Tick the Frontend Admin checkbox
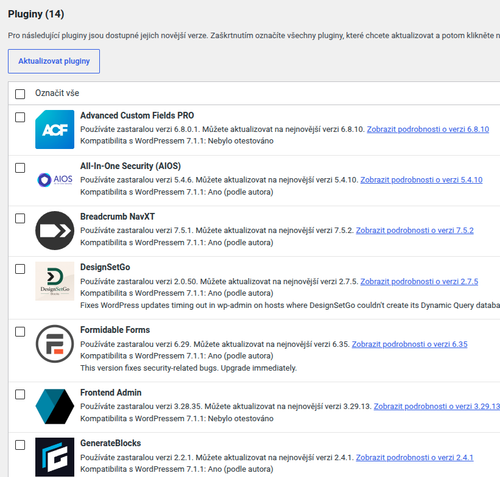Viewport: 500px width, 477px height. click(20, 394)
